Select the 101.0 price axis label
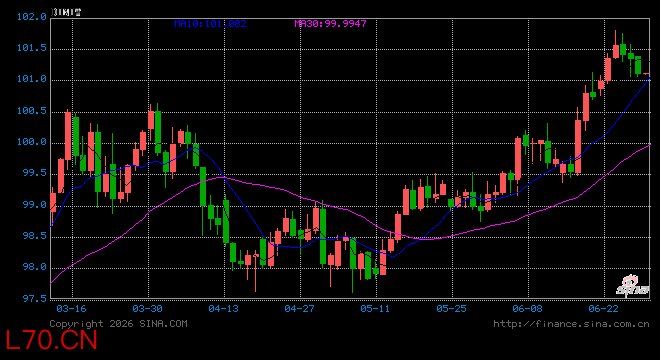The height and width of the screenshot is (360, 660). pos(32,79)
